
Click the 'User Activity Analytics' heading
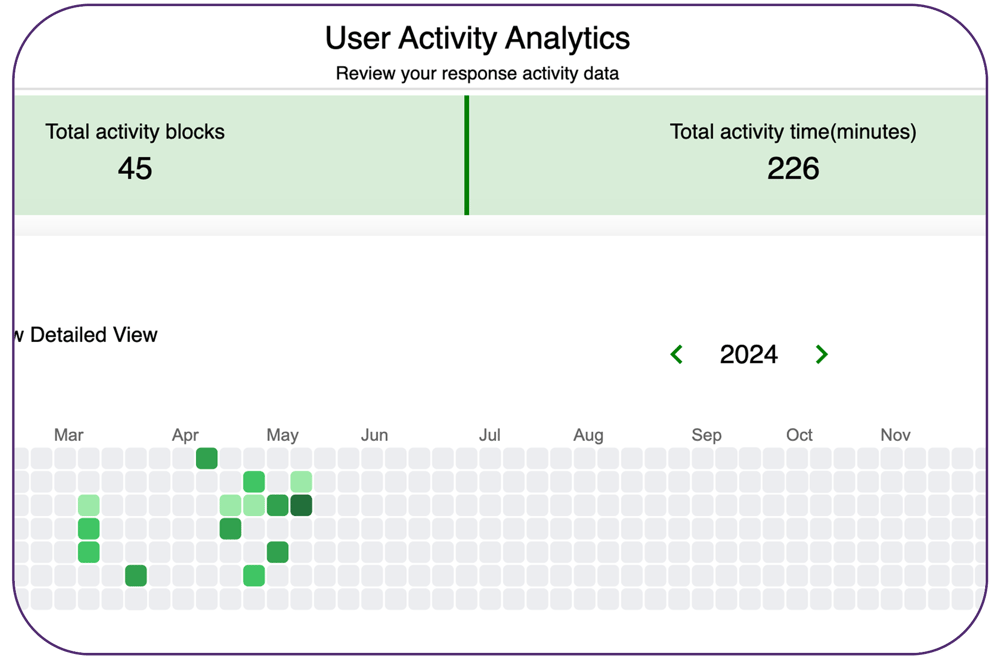click(478, 38)
